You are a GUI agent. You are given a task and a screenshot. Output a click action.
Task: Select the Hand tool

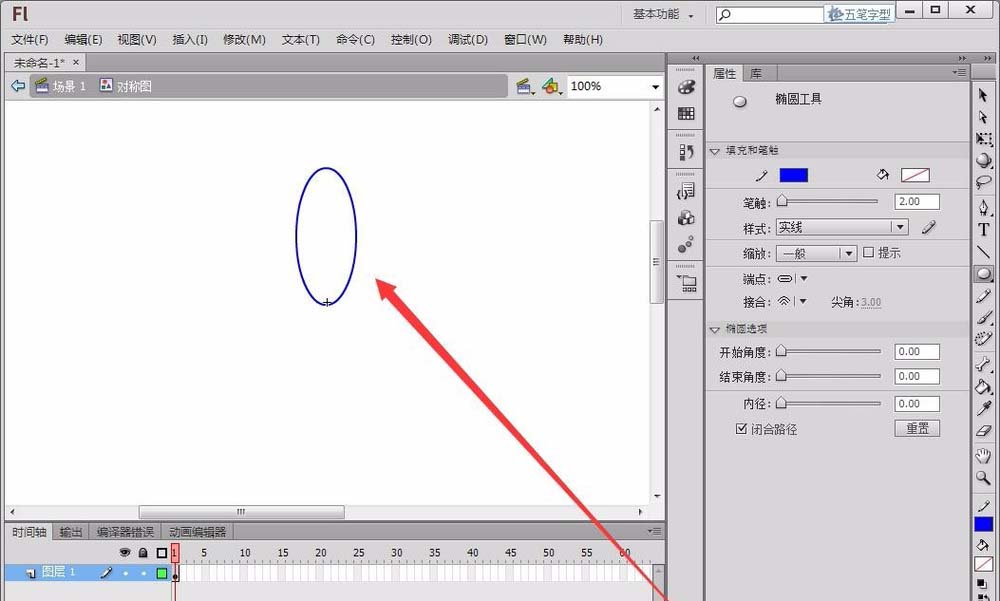983,456
